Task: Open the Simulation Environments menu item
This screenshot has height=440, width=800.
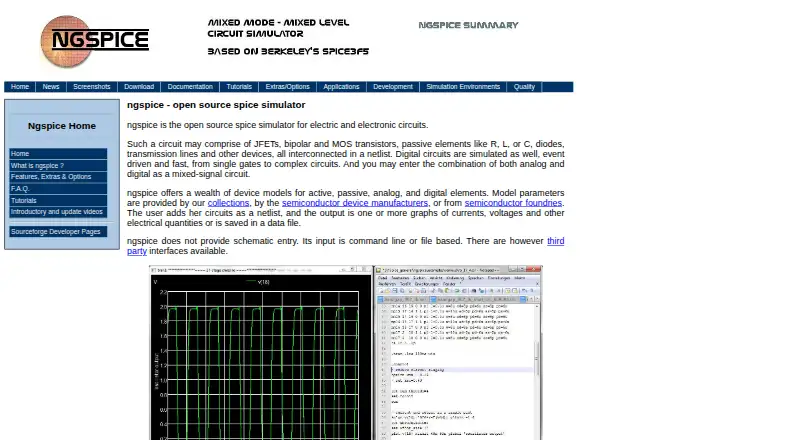Action: (463, 87)
